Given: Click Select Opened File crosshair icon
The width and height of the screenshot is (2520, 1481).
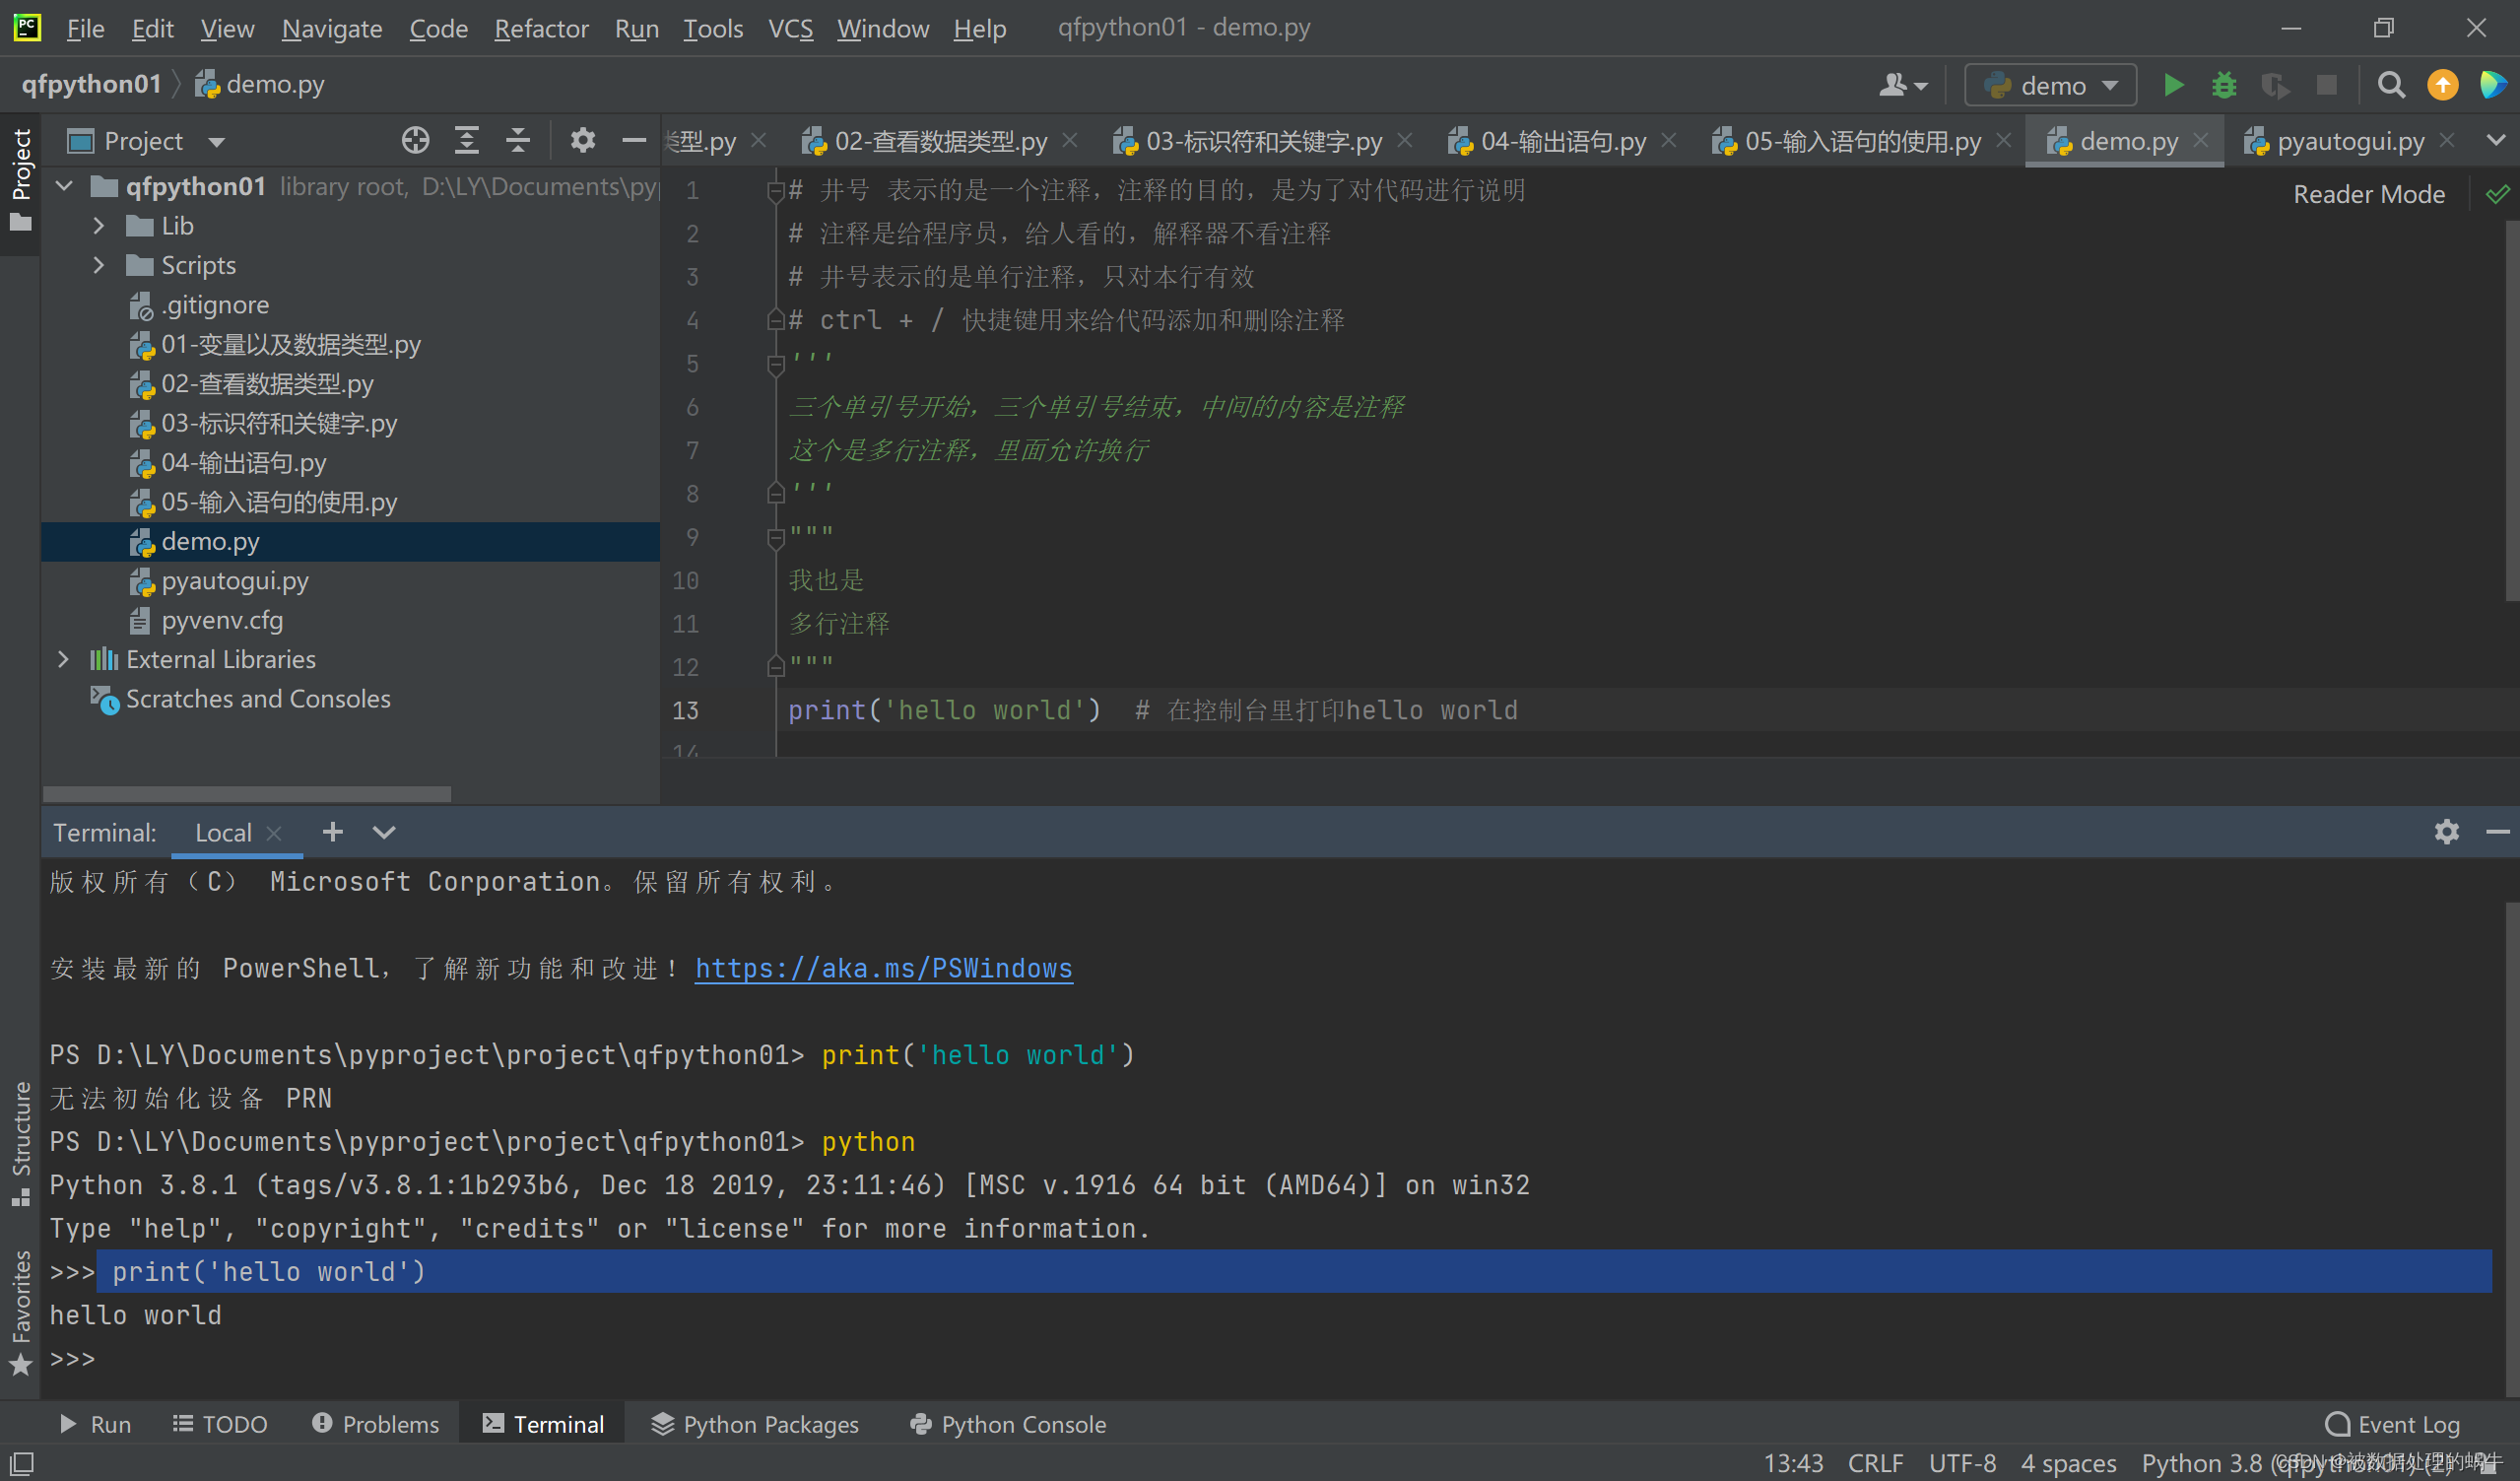Looking at the screenshot, I should (x=415, y=140).
